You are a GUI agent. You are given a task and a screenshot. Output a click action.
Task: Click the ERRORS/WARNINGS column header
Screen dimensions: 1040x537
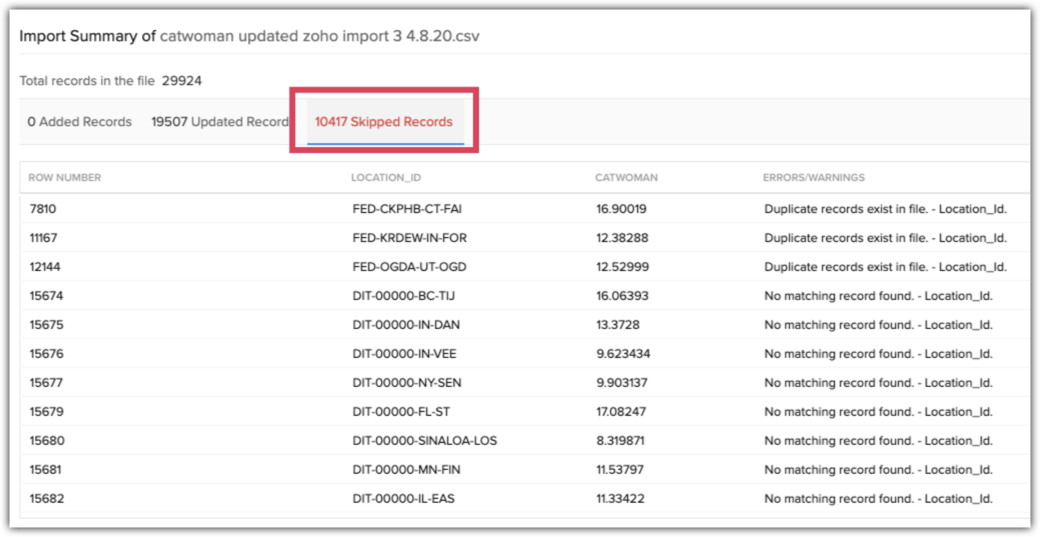coord(813,178)
